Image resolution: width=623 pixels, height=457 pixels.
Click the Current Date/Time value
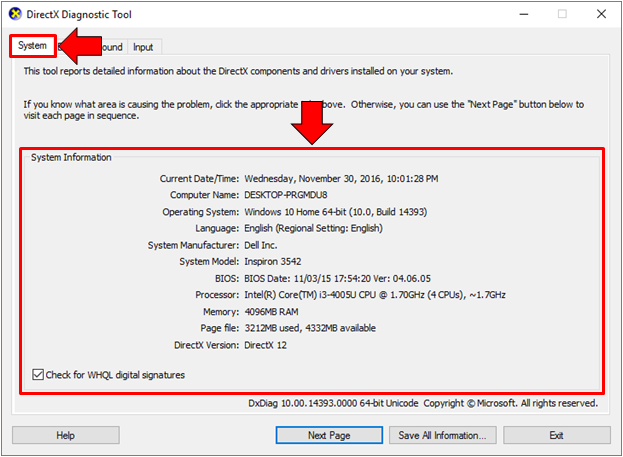341,179
